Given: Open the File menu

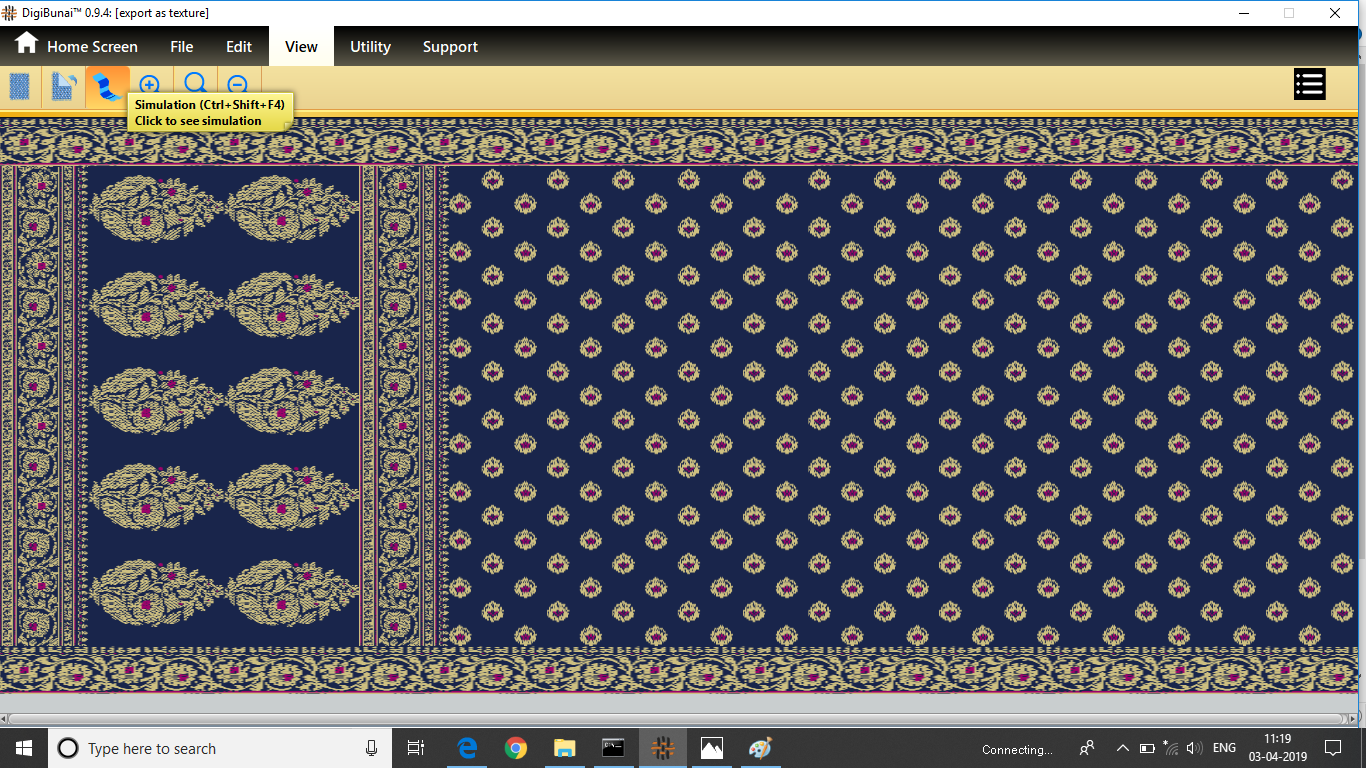Looking at the screenshot, I should pyautogui.click(x=181, y=46).
